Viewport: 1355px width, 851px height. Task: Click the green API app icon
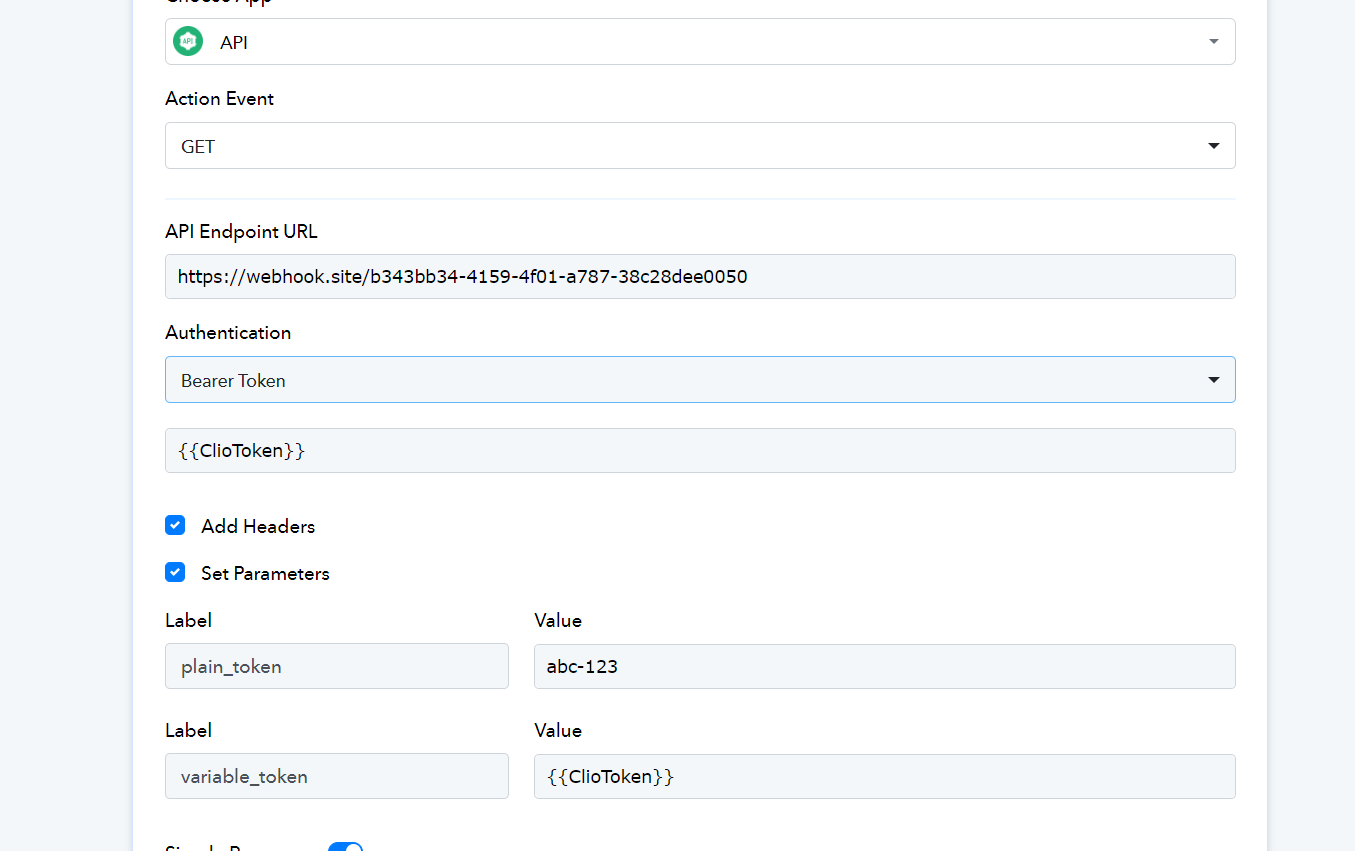tap(187, 41)
